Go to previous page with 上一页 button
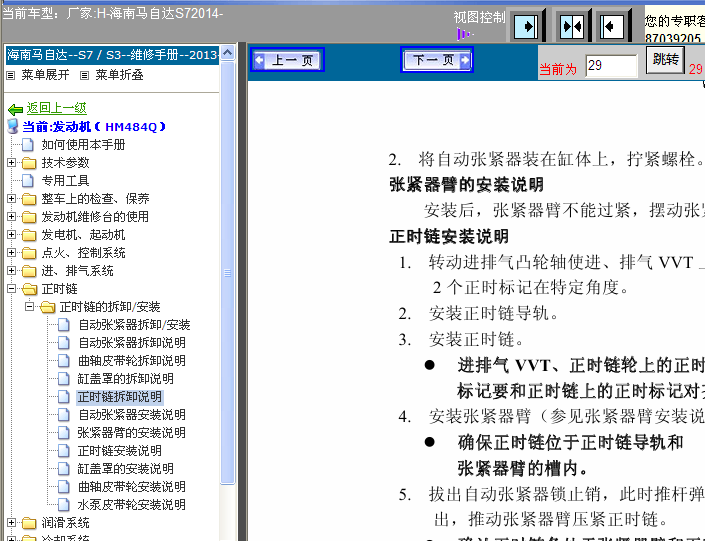The height and width of the screenshot is (541, 705). tap(287, 60)
